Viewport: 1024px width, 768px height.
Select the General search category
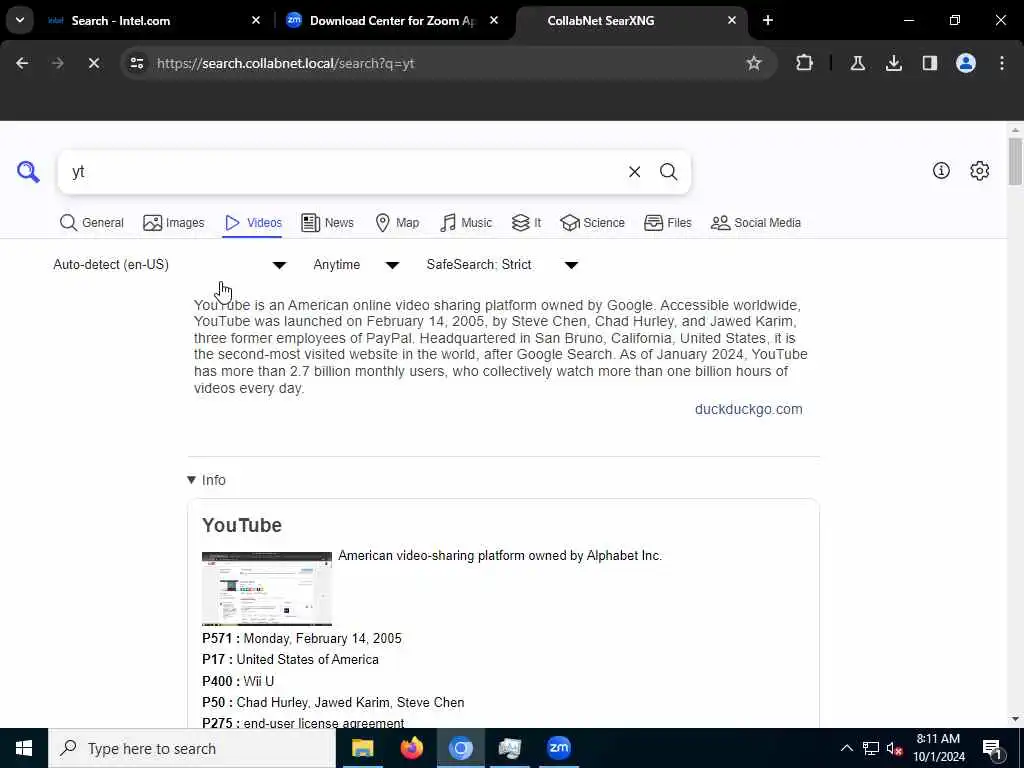pyautogui.click(x=91, y=223)
